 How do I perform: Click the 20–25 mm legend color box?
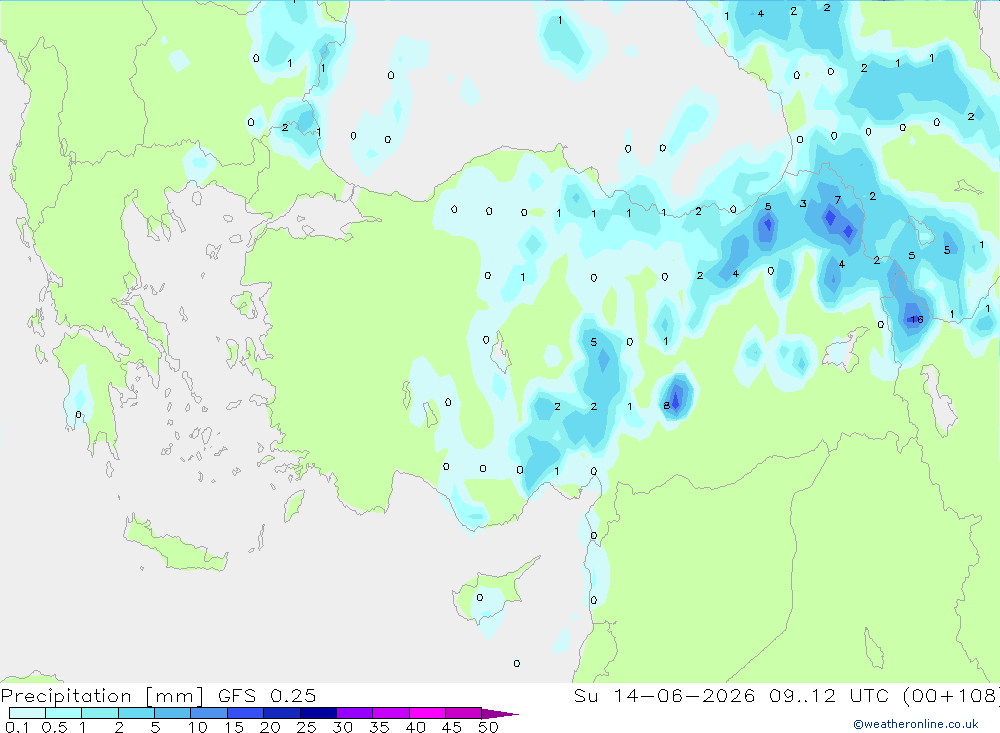(x=282, y=713)
